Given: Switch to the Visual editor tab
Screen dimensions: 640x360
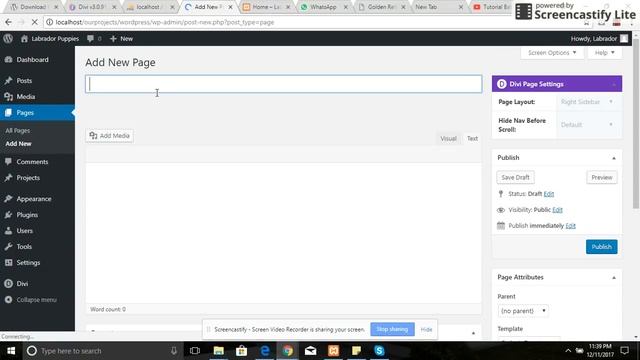Looking at the screenshot, I should (448, 138).
